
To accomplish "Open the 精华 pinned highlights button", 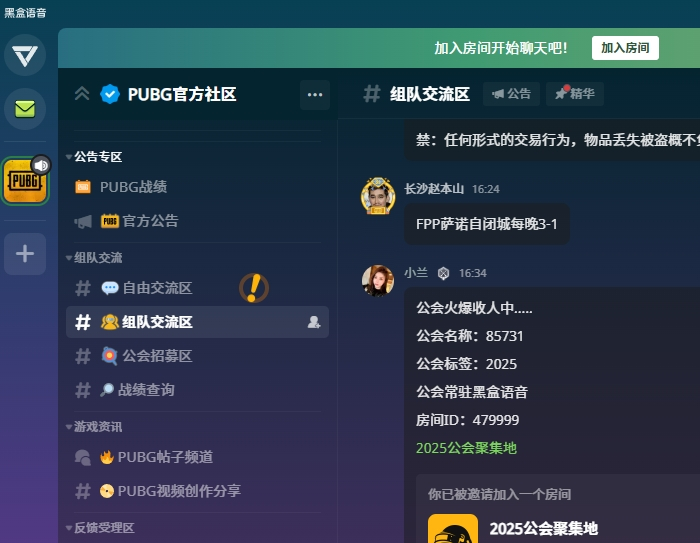I will point(575,94).
